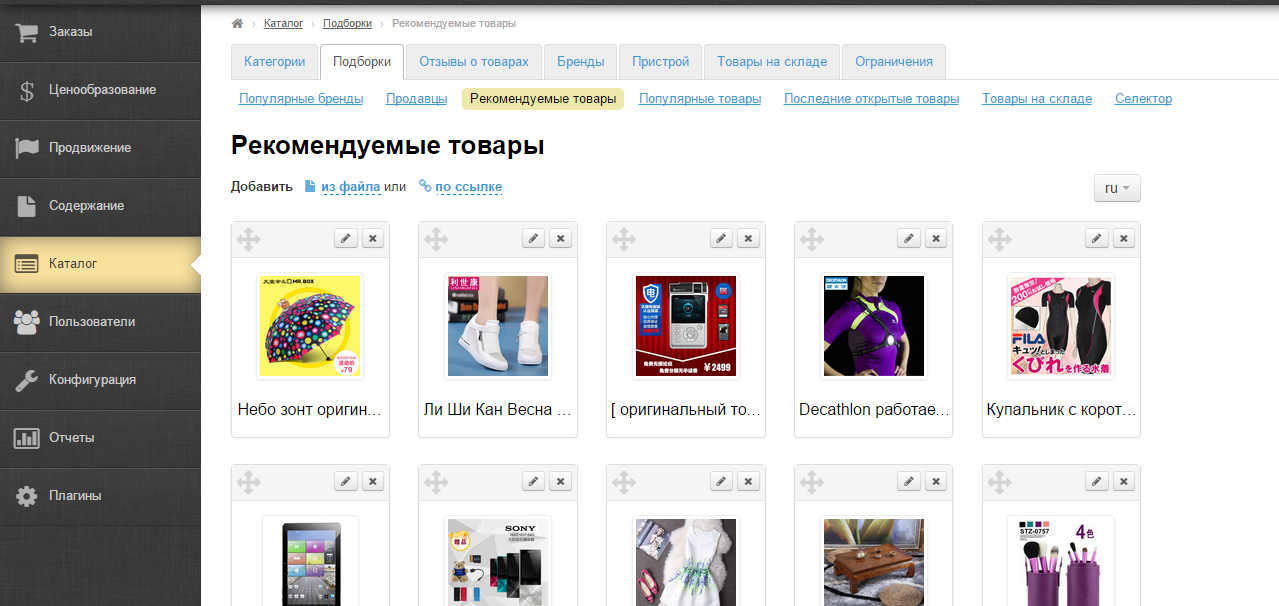Edit the Ли Ши Кан Весна product card
This screenshot has height=606, width=1279.
click(x=533, y=238)
